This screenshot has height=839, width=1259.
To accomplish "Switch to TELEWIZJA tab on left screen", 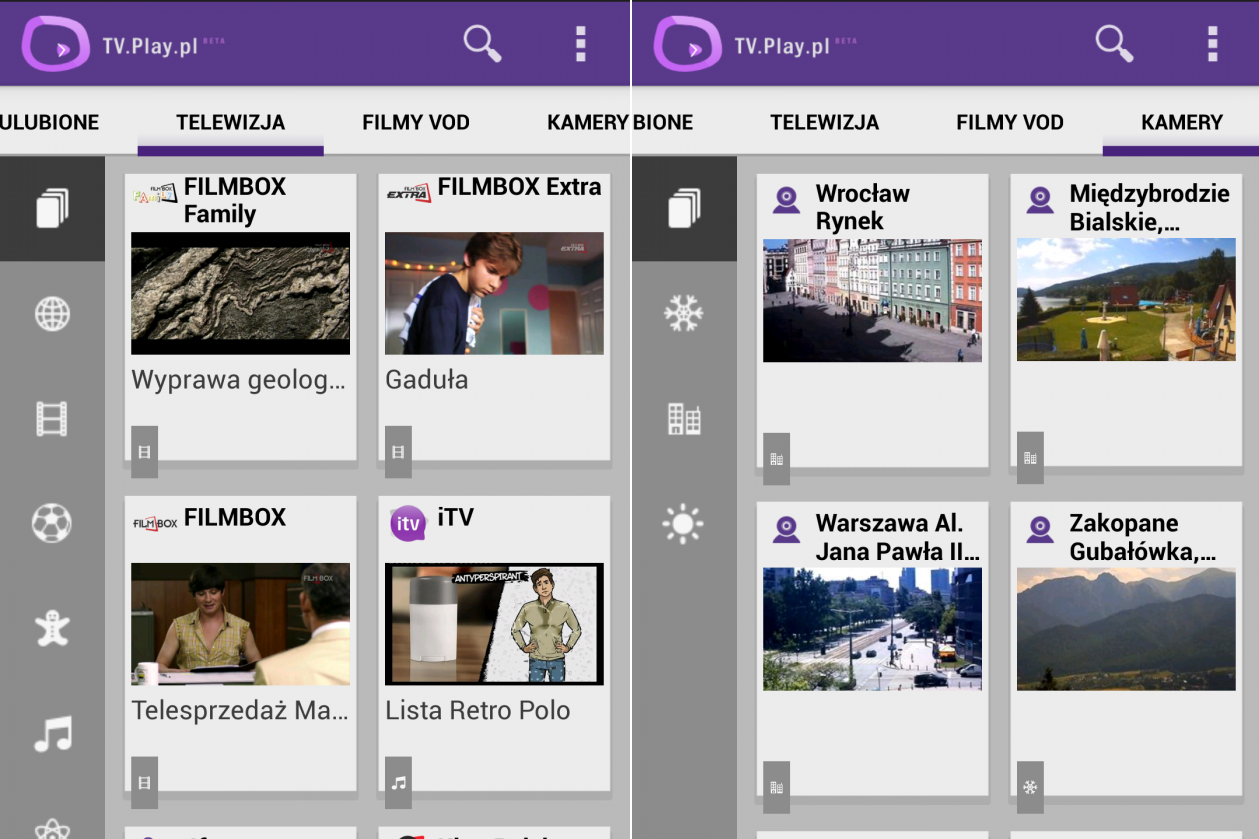I will click(231, 122).
